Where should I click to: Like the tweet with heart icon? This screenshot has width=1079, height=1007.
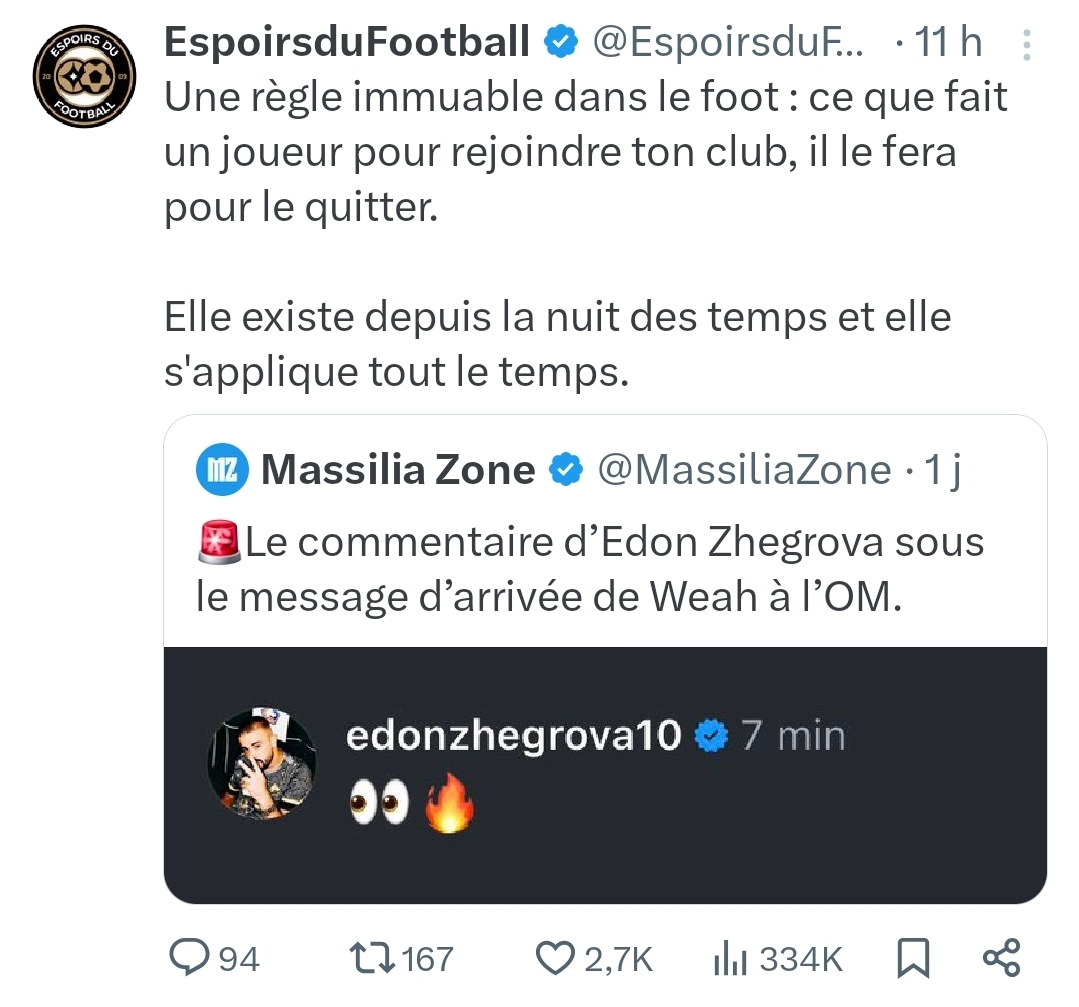tap(555, 958)
